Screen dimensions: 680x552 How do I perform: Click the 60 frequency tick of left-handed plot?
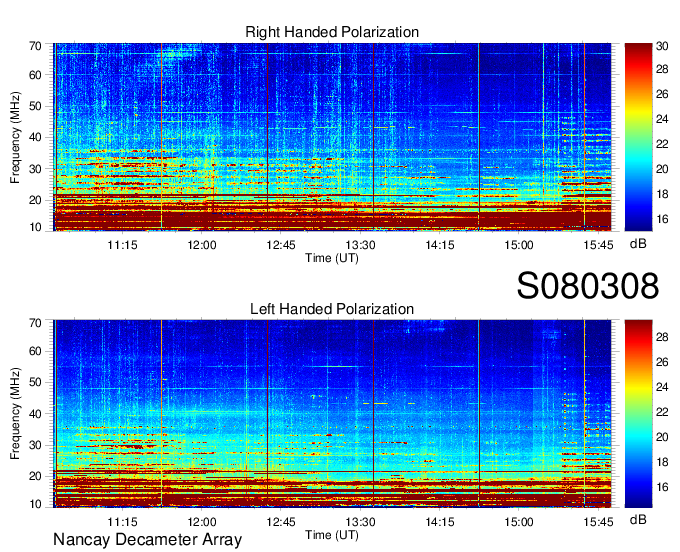click(35, 351)
